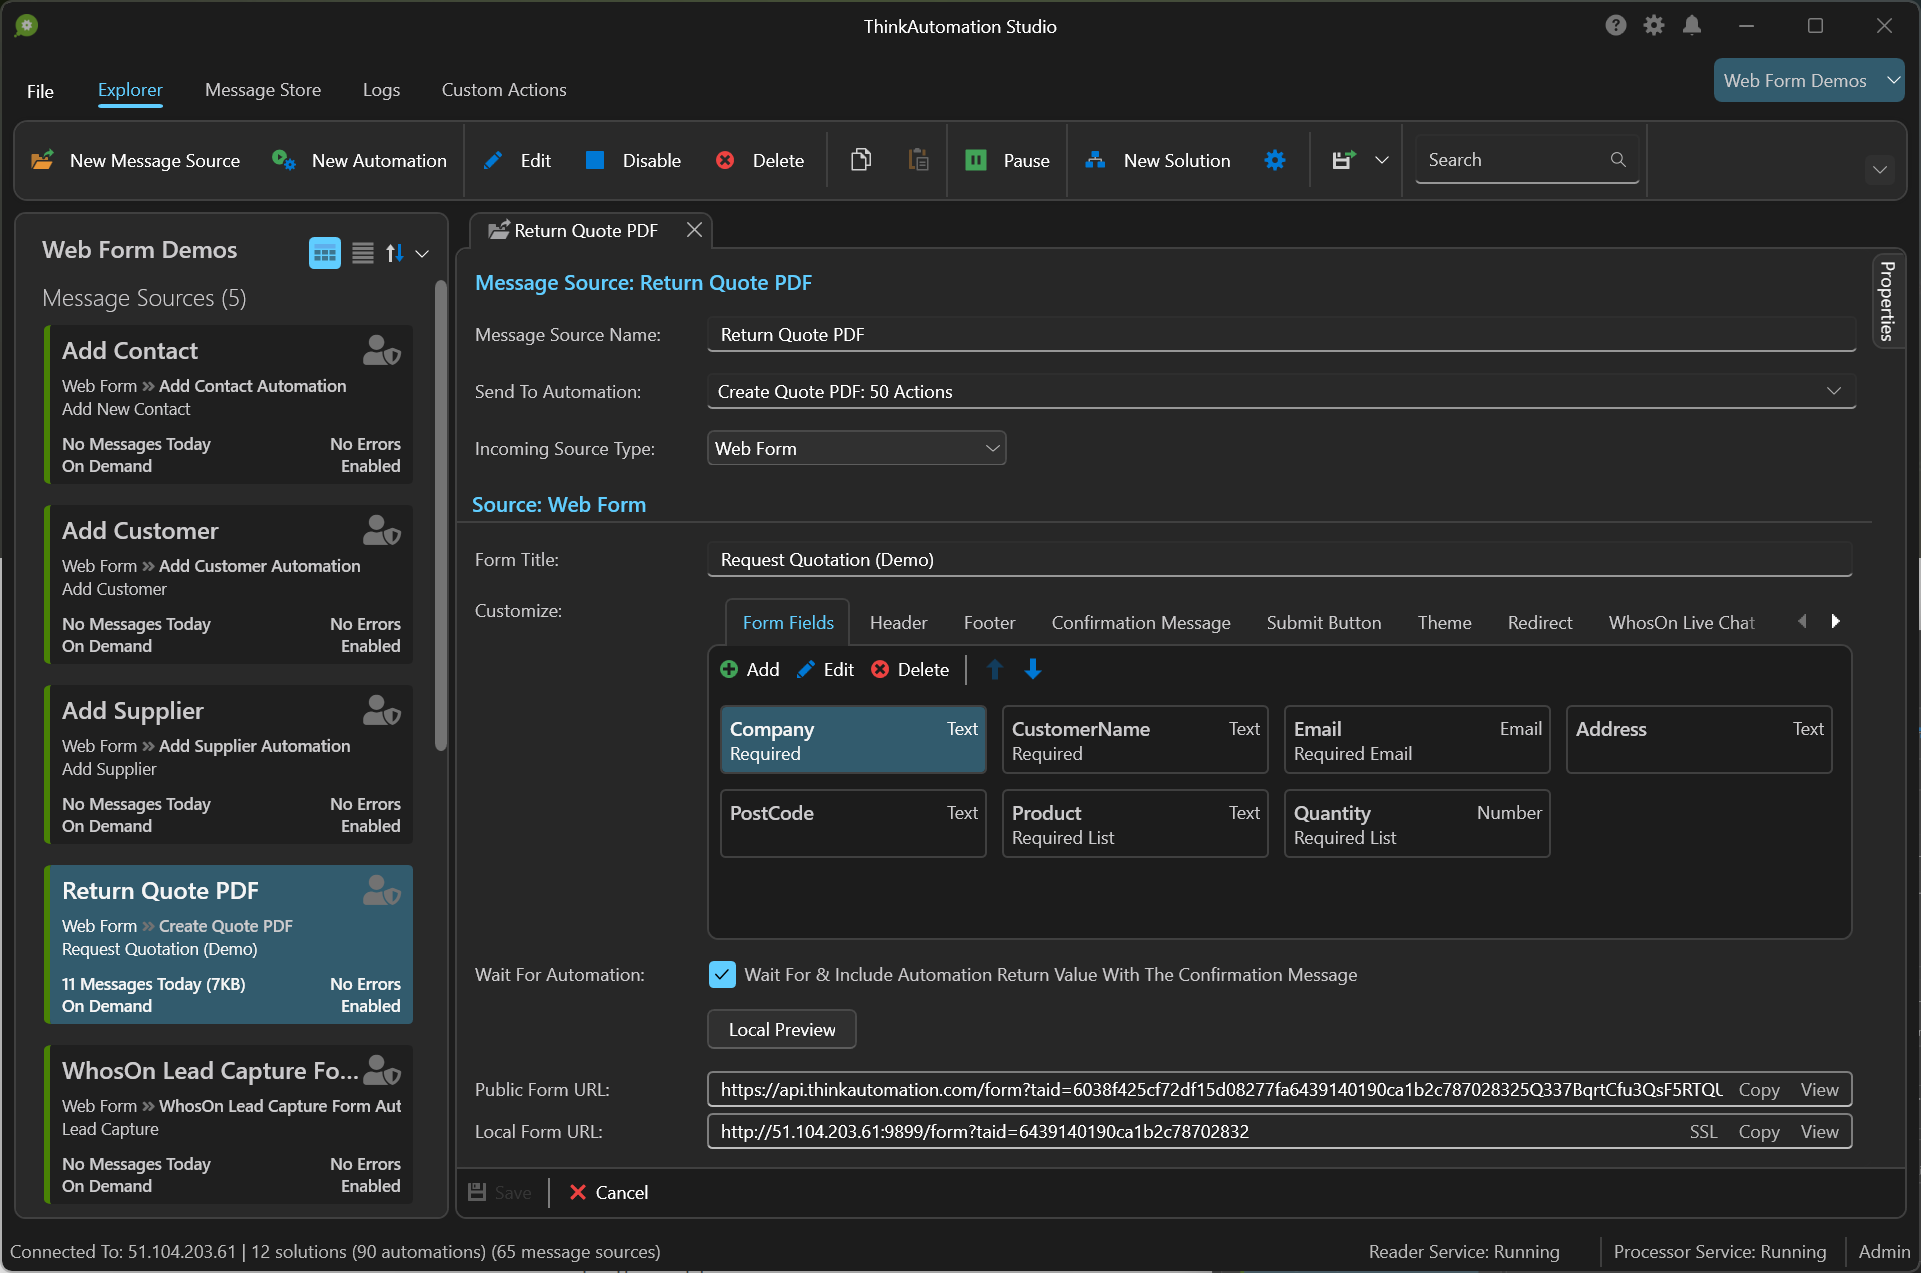1921x1273 pixels.
Task: Click the Delete toolbar button
Action: [x=760, y=160]
